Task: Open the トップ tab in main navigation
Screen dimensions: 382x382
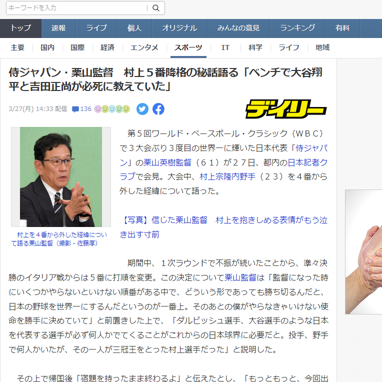Action: coord(21,28)
